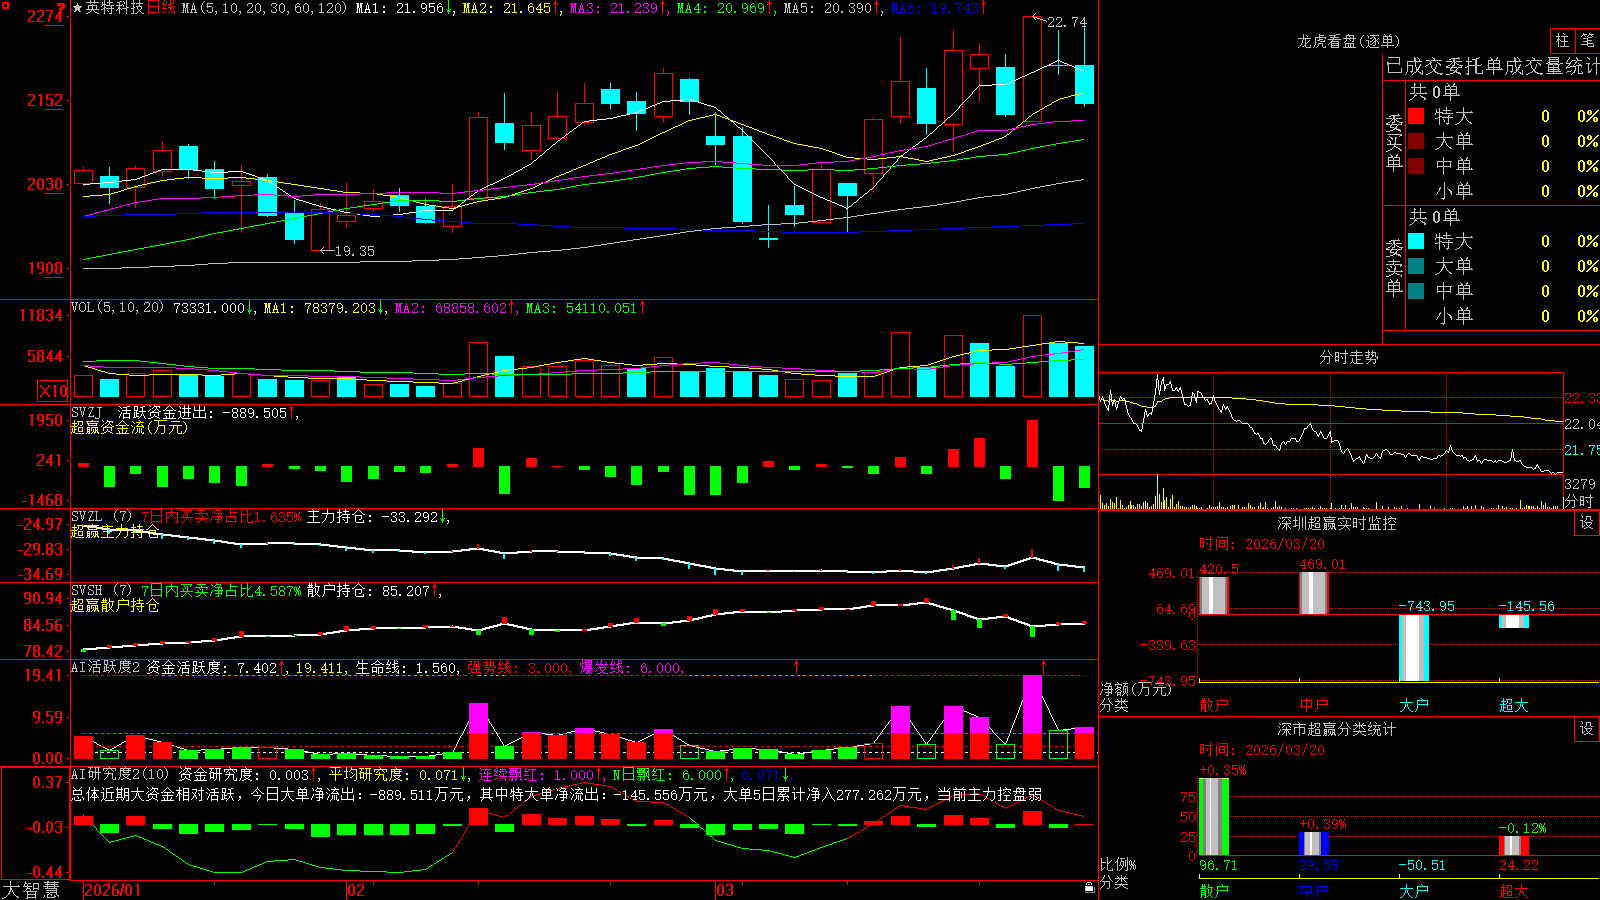This screenshot has height=900, width=1600.
Task: Select the 02 month marker on timeline
Action: (x=356, y=890)
